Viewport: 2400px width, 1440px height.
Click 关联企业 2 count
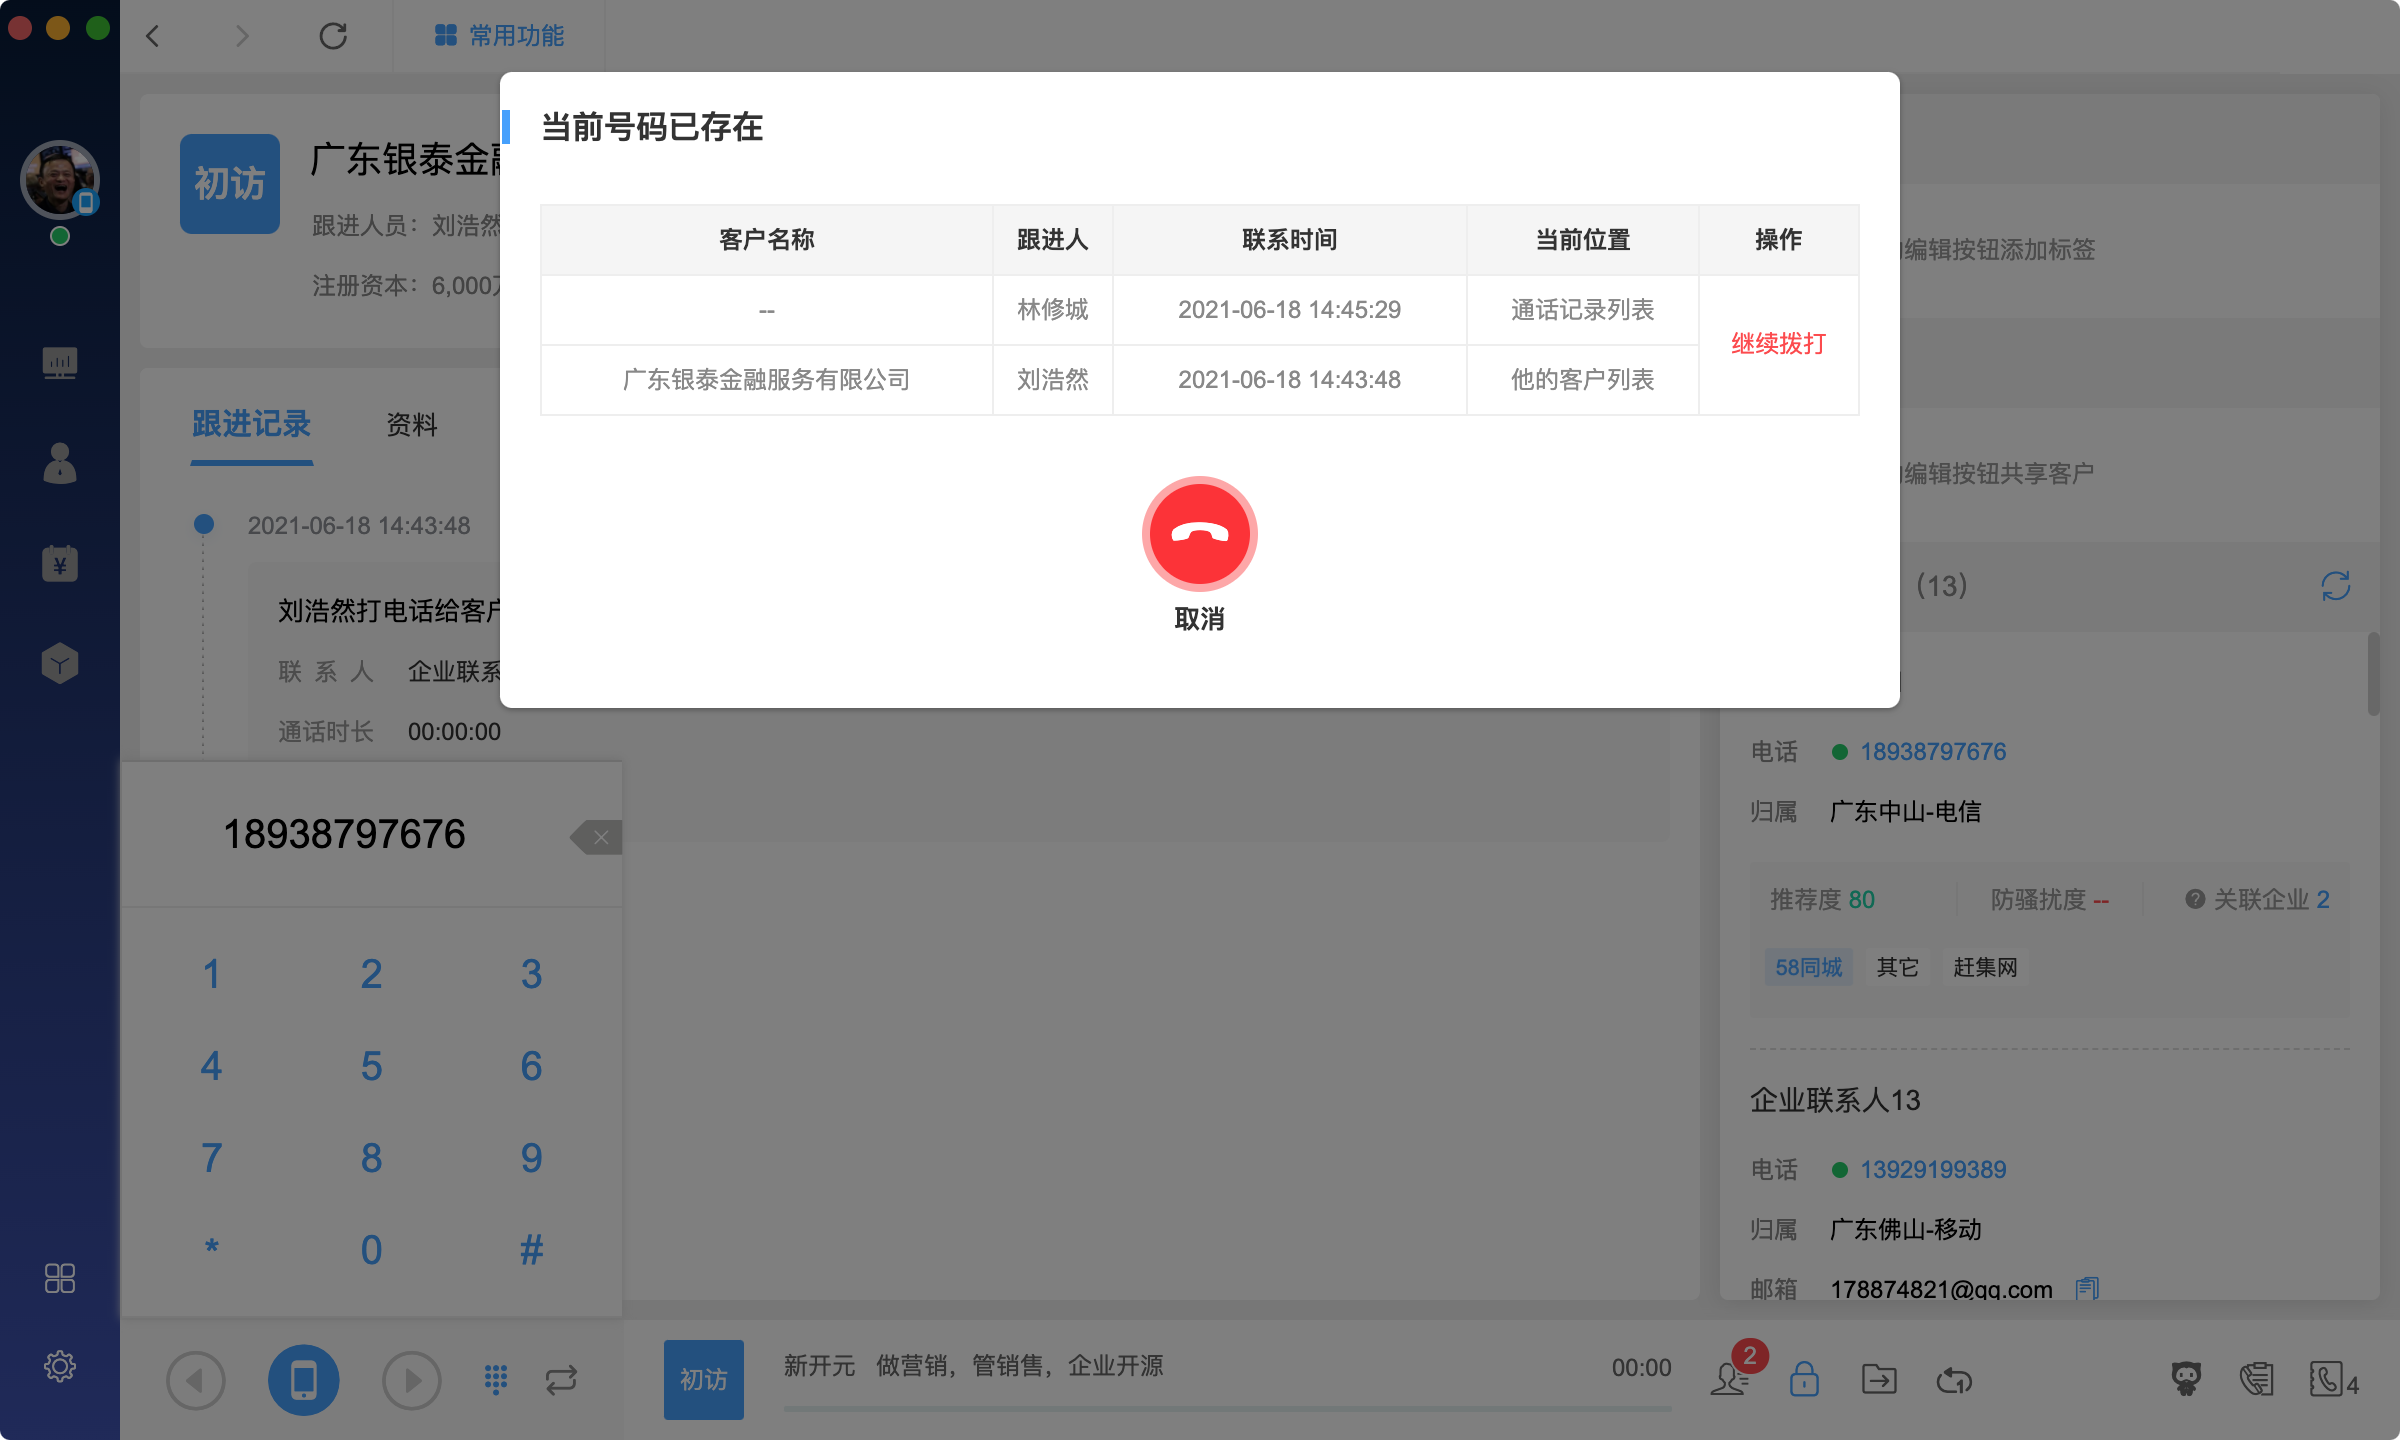pos(2322,899)
